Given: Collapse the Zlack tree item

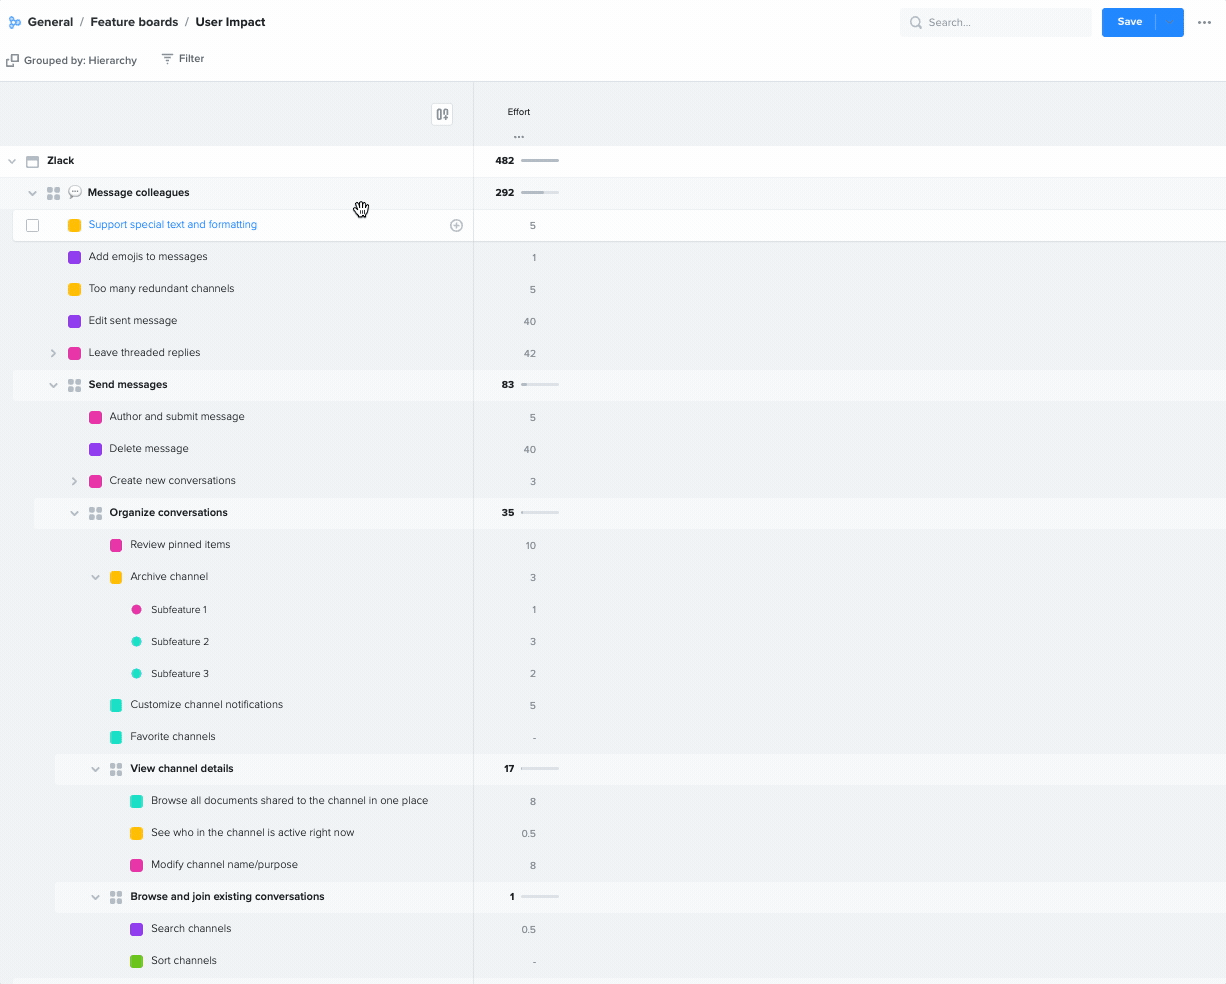Looking at the screenshot, I should (12, 160).
